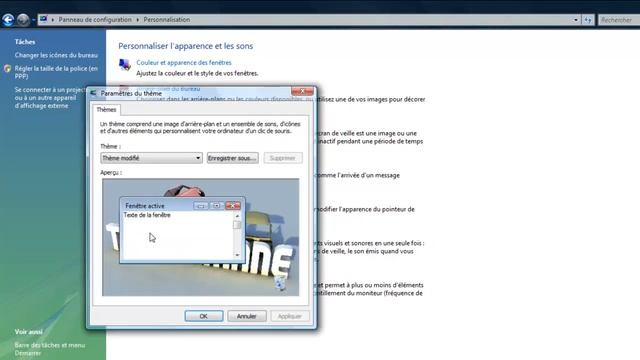The image size is (640, 360).
Task: Open 'Régler la taille de la police'
Action: (56, 72)
